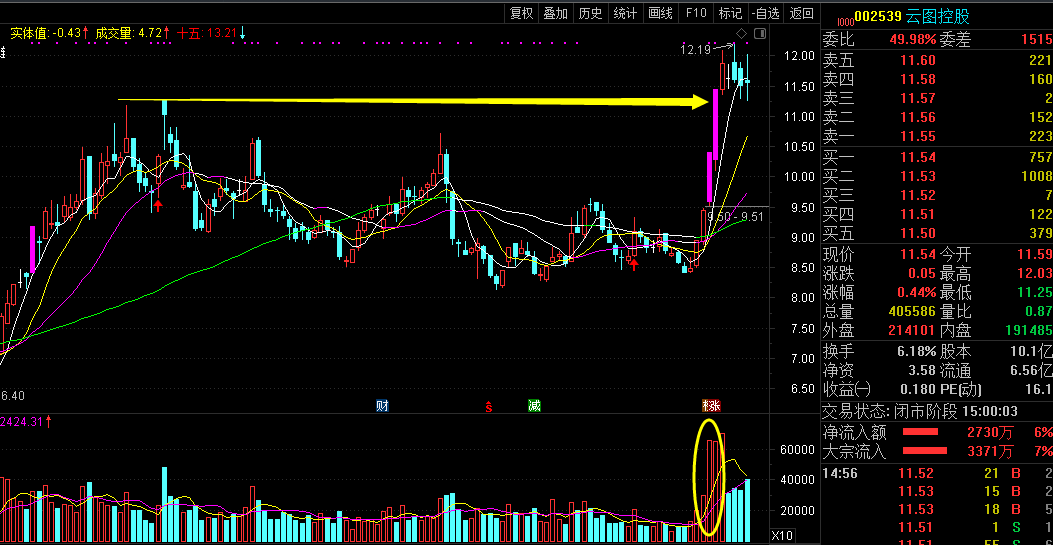The width and height of the screenshot is (1053, 545).
Task: Click the stock code 002539
Action: point(879,17)
